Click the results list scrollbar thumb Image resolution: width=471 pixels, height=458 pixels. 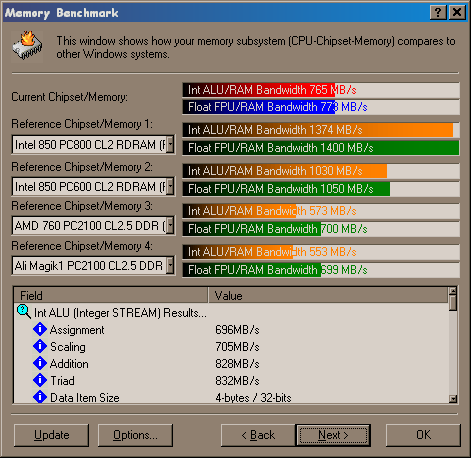pos(453,303)
